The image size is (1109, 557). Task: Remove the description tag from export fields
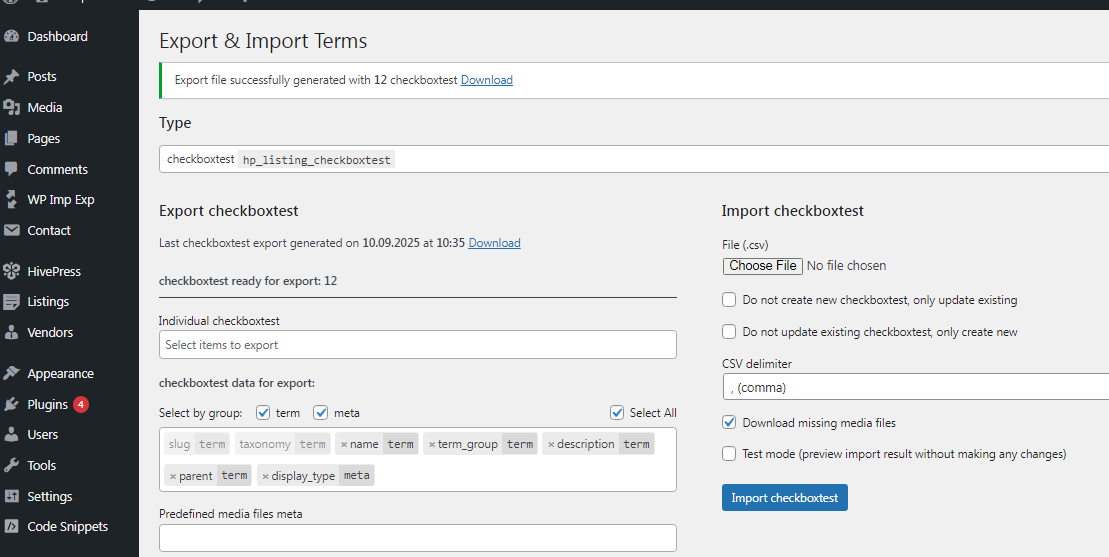551,445
